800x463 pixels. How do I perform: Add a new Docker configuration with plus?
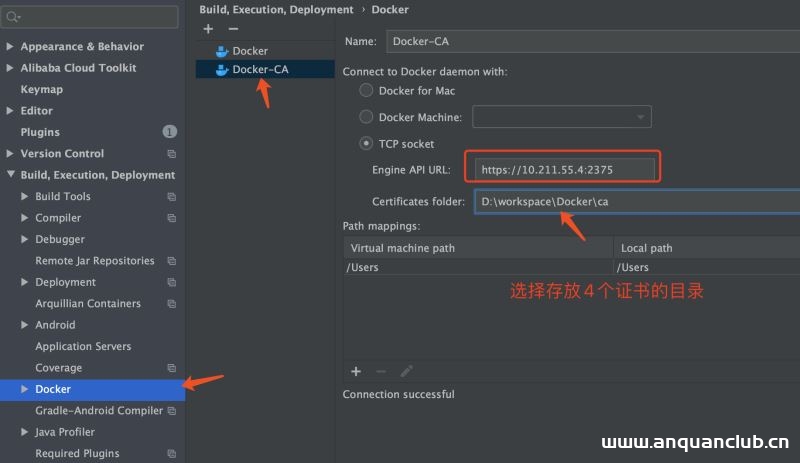point(208,29)
